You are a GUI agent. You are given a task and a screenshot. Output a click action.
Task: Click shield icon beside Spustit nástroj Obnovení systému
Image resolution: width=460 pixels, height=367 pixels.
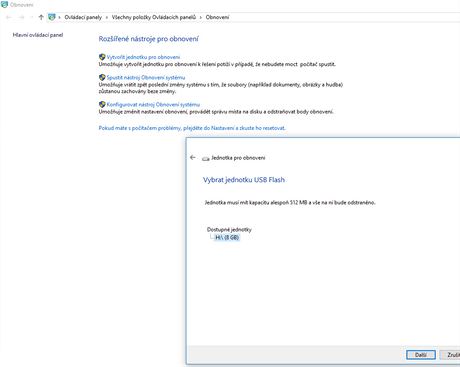(102, 77)
